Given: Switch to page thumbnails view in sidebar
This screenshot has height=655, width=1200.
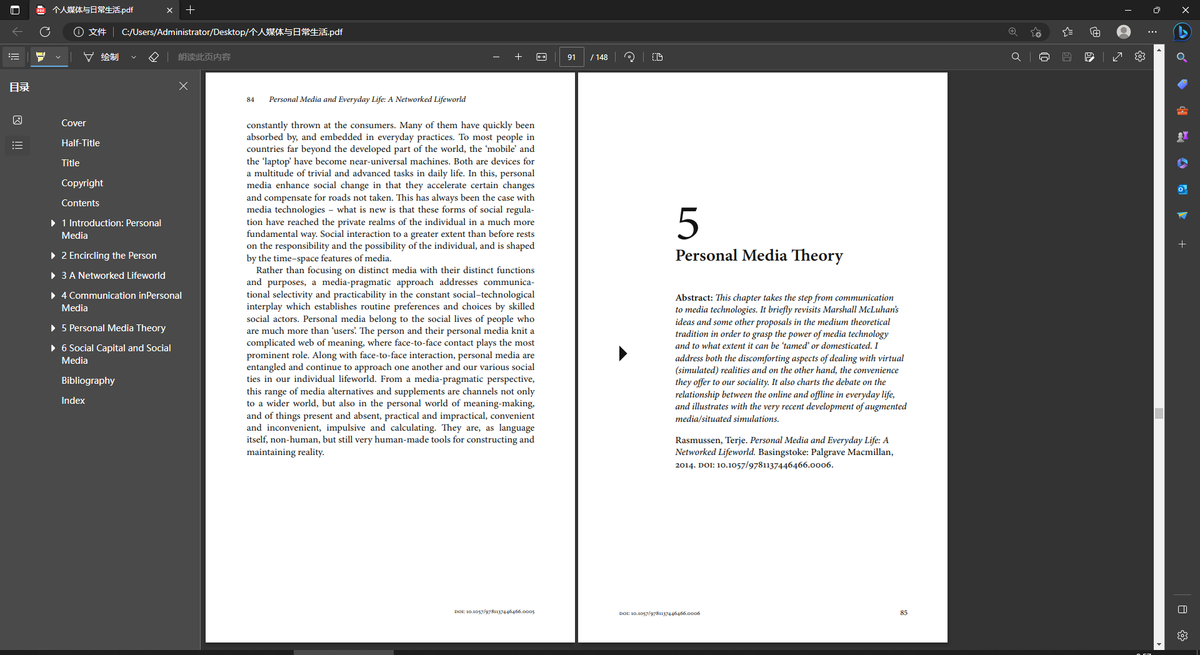Looking at the screenshot, I should tap(17, 120).
